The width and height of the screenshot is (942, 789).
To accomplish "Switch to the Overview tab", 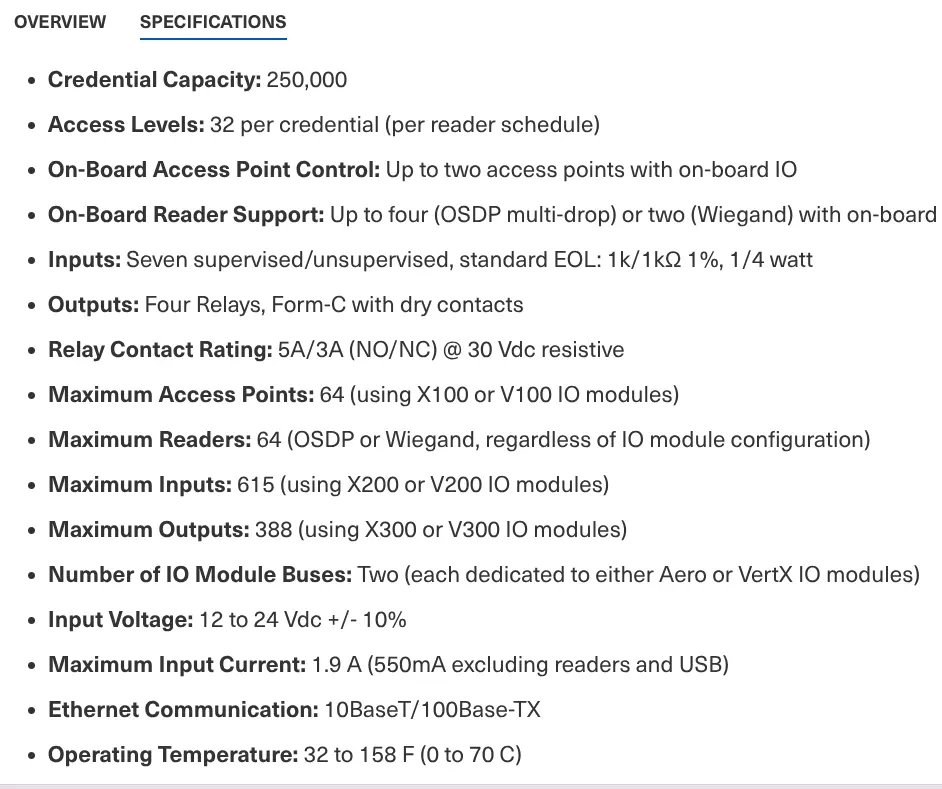I will (x=60, y=22).
